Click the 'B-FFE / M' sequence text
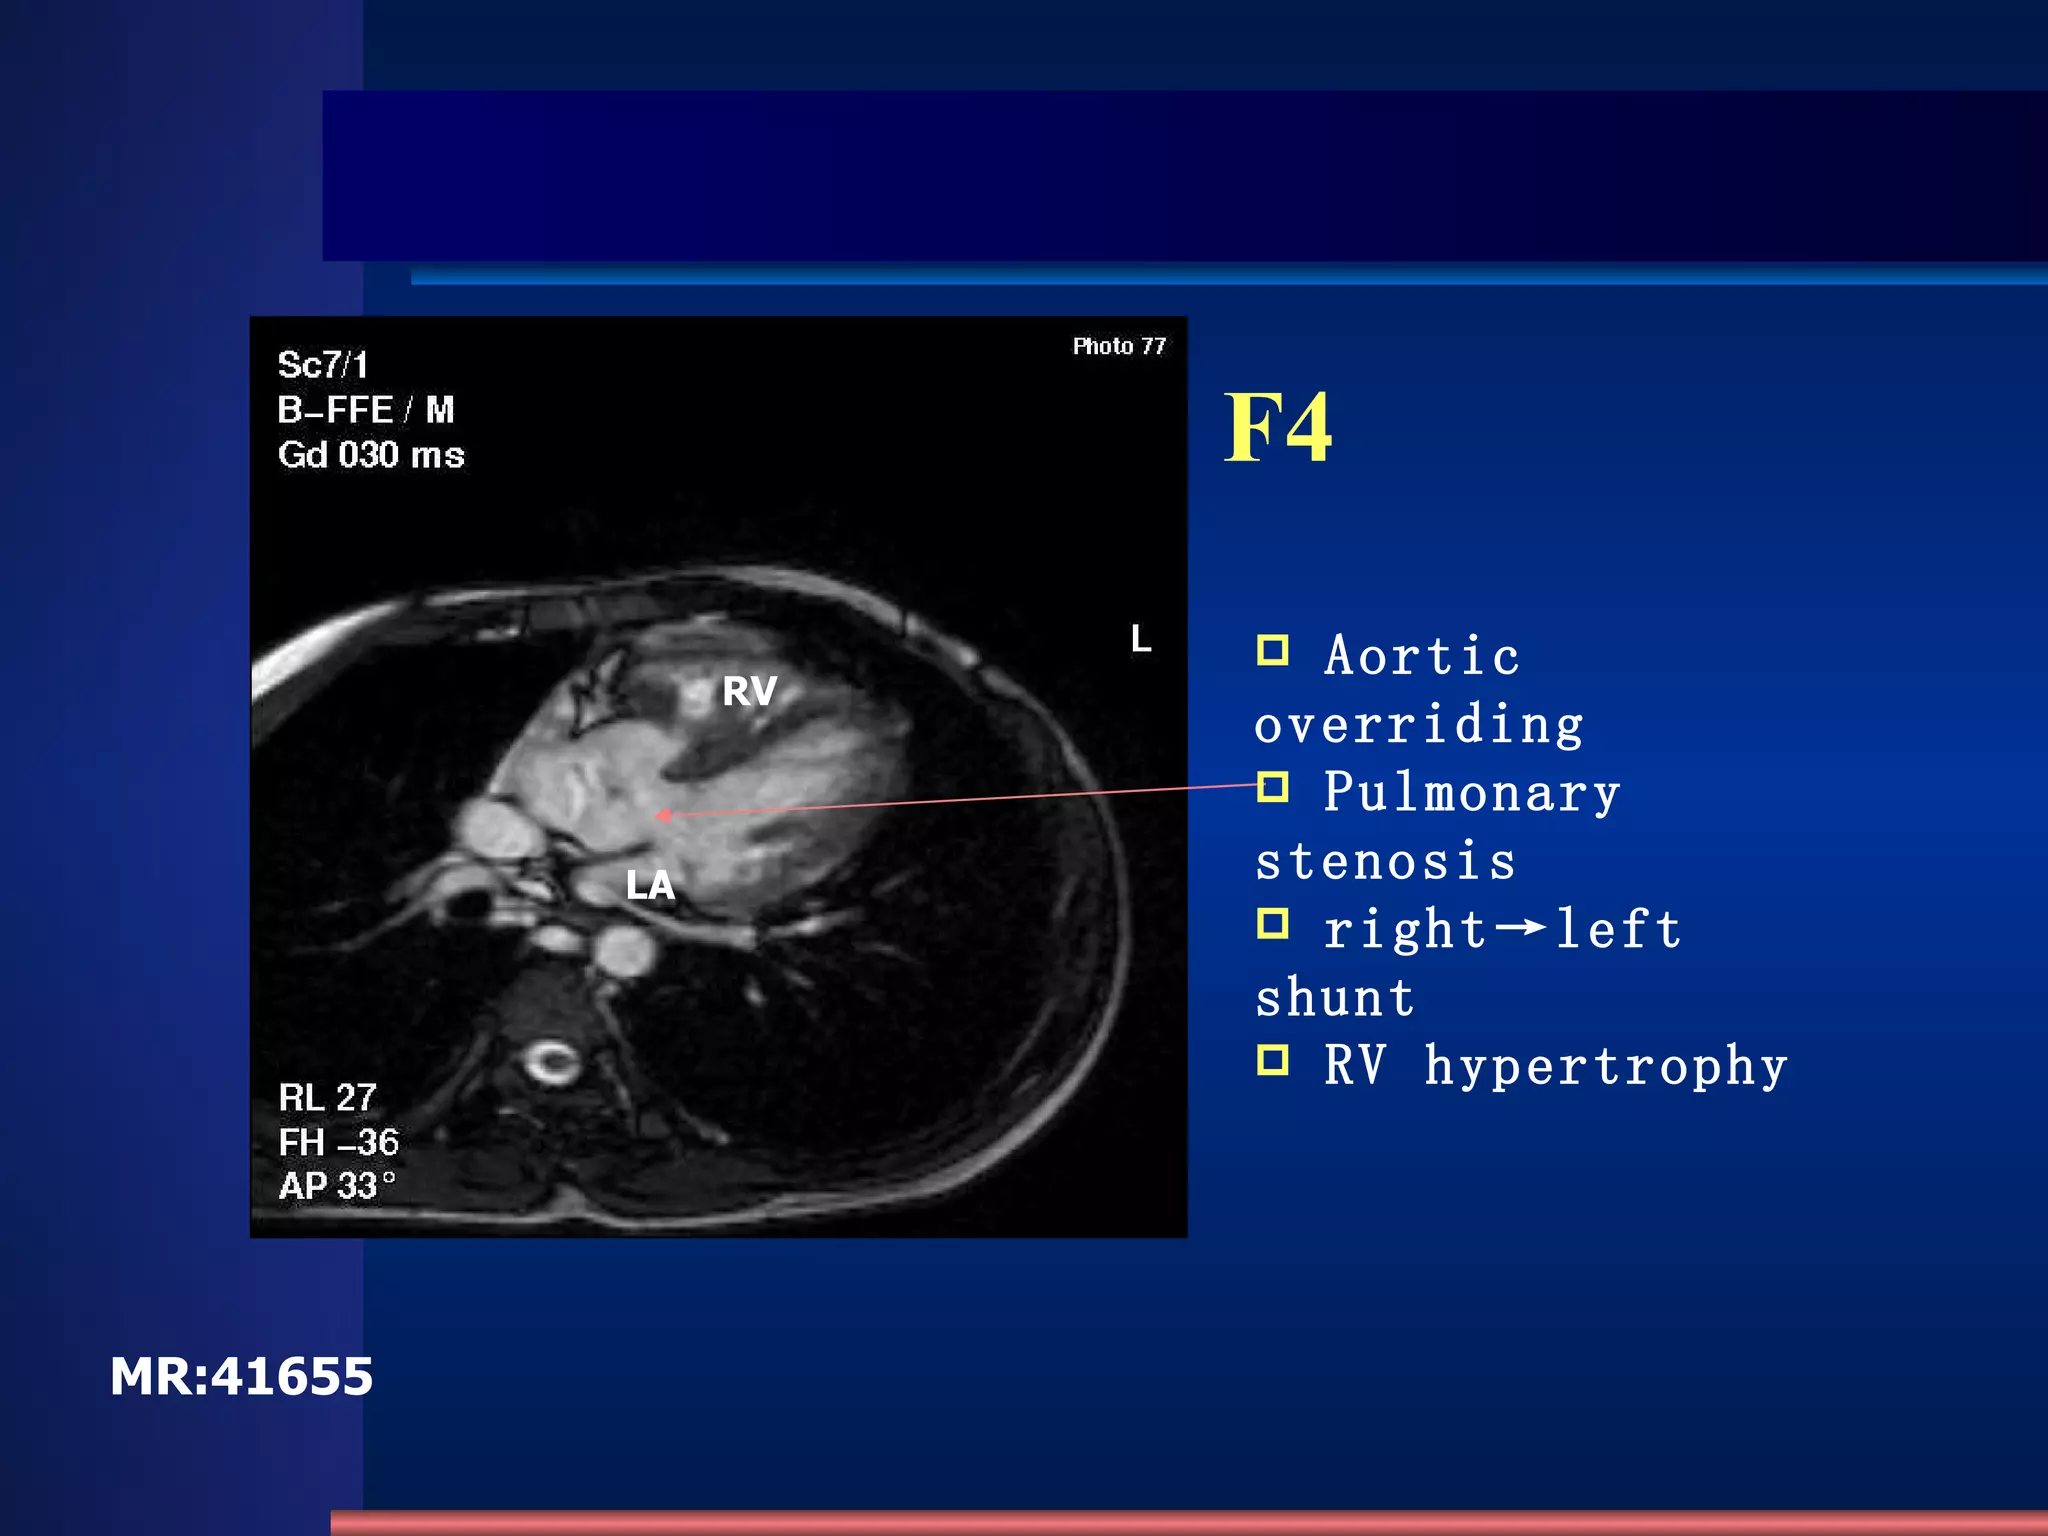 click(366, 409)
